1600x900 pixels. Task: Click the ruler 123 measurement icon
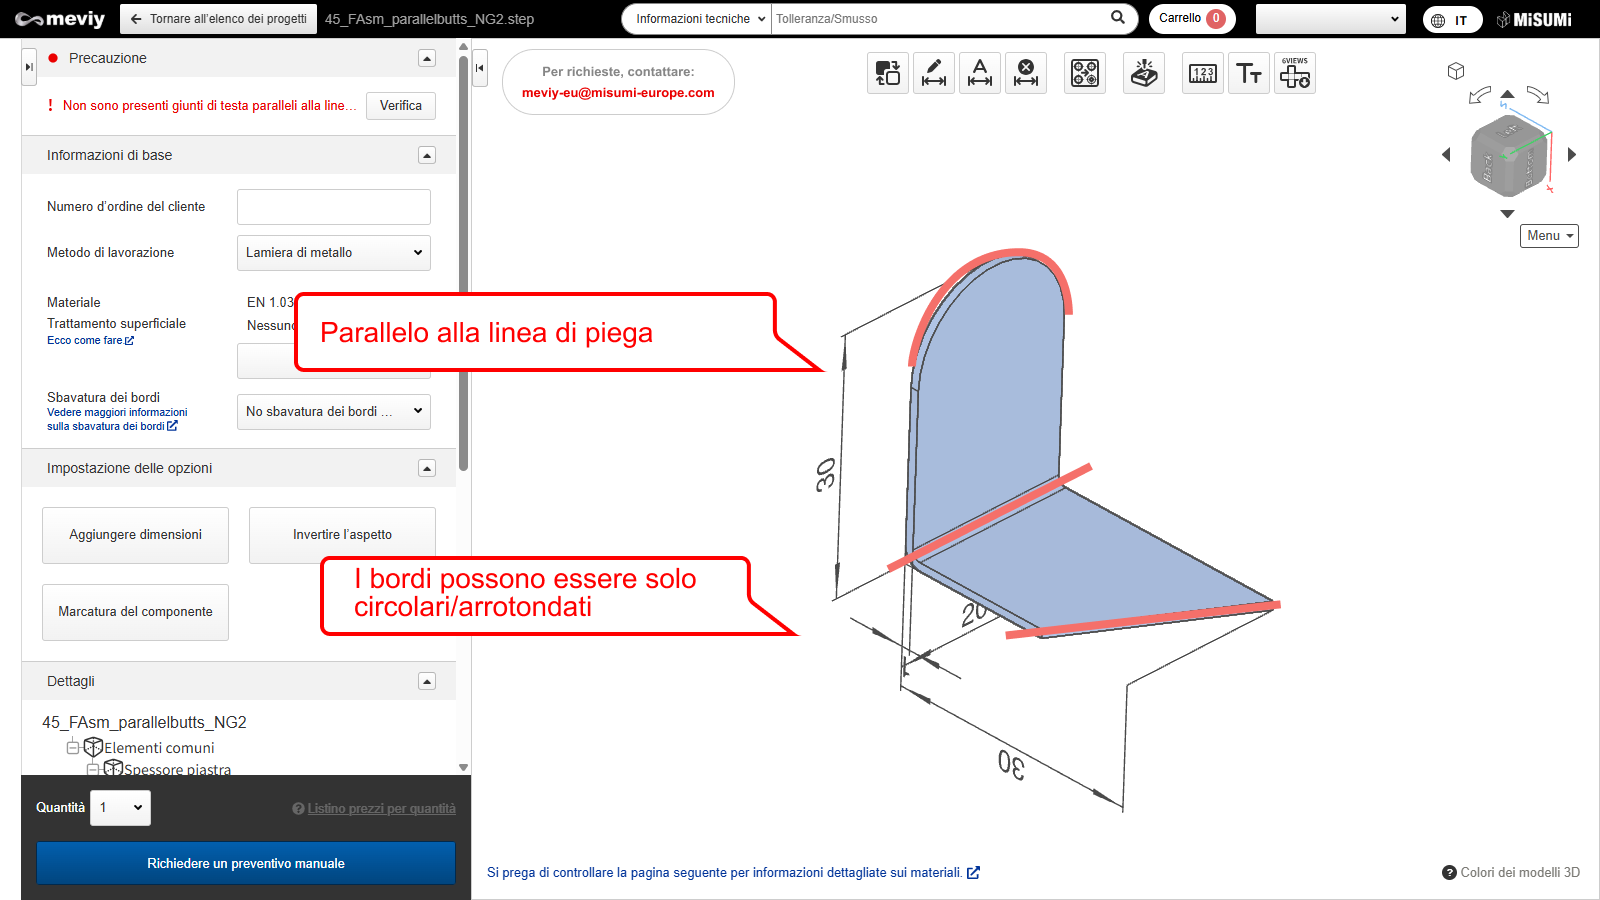point(1202,73)
